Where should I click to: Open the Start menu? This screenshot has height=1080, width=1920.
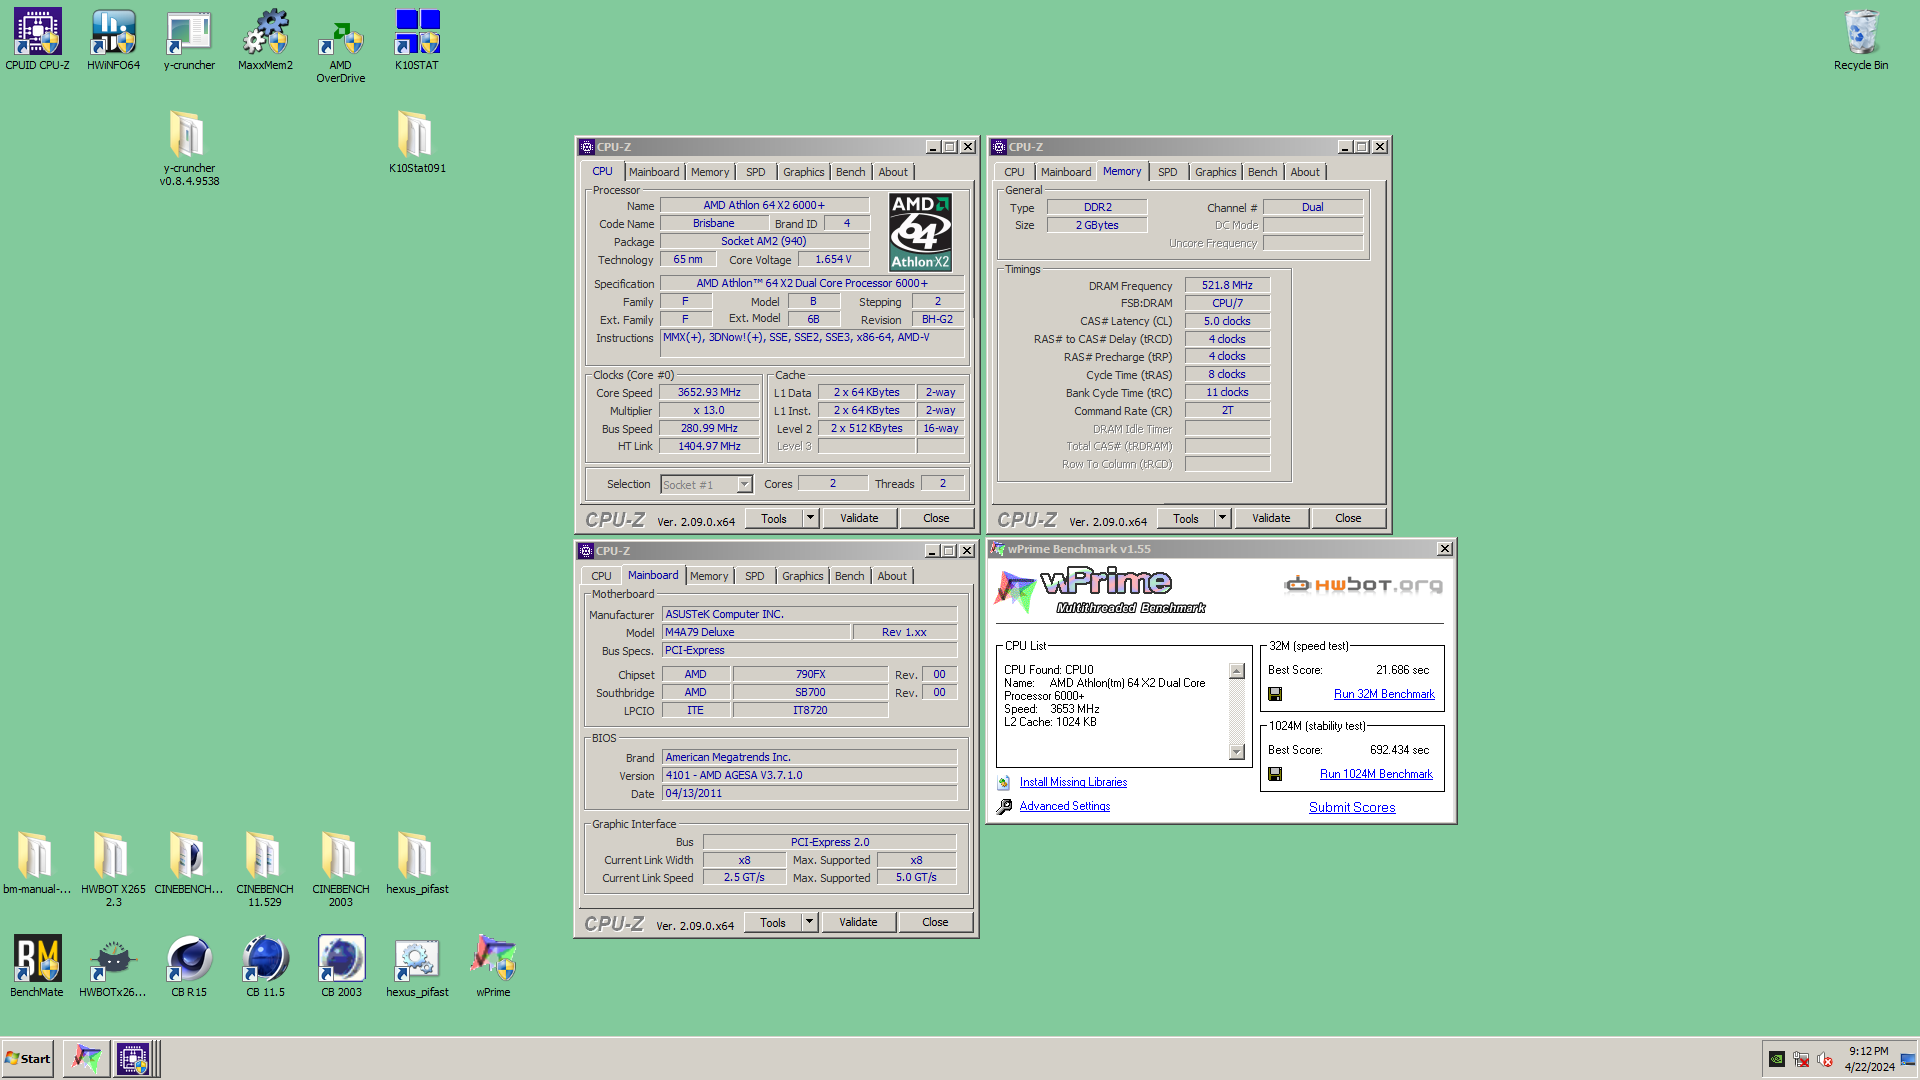point(28,1058)
